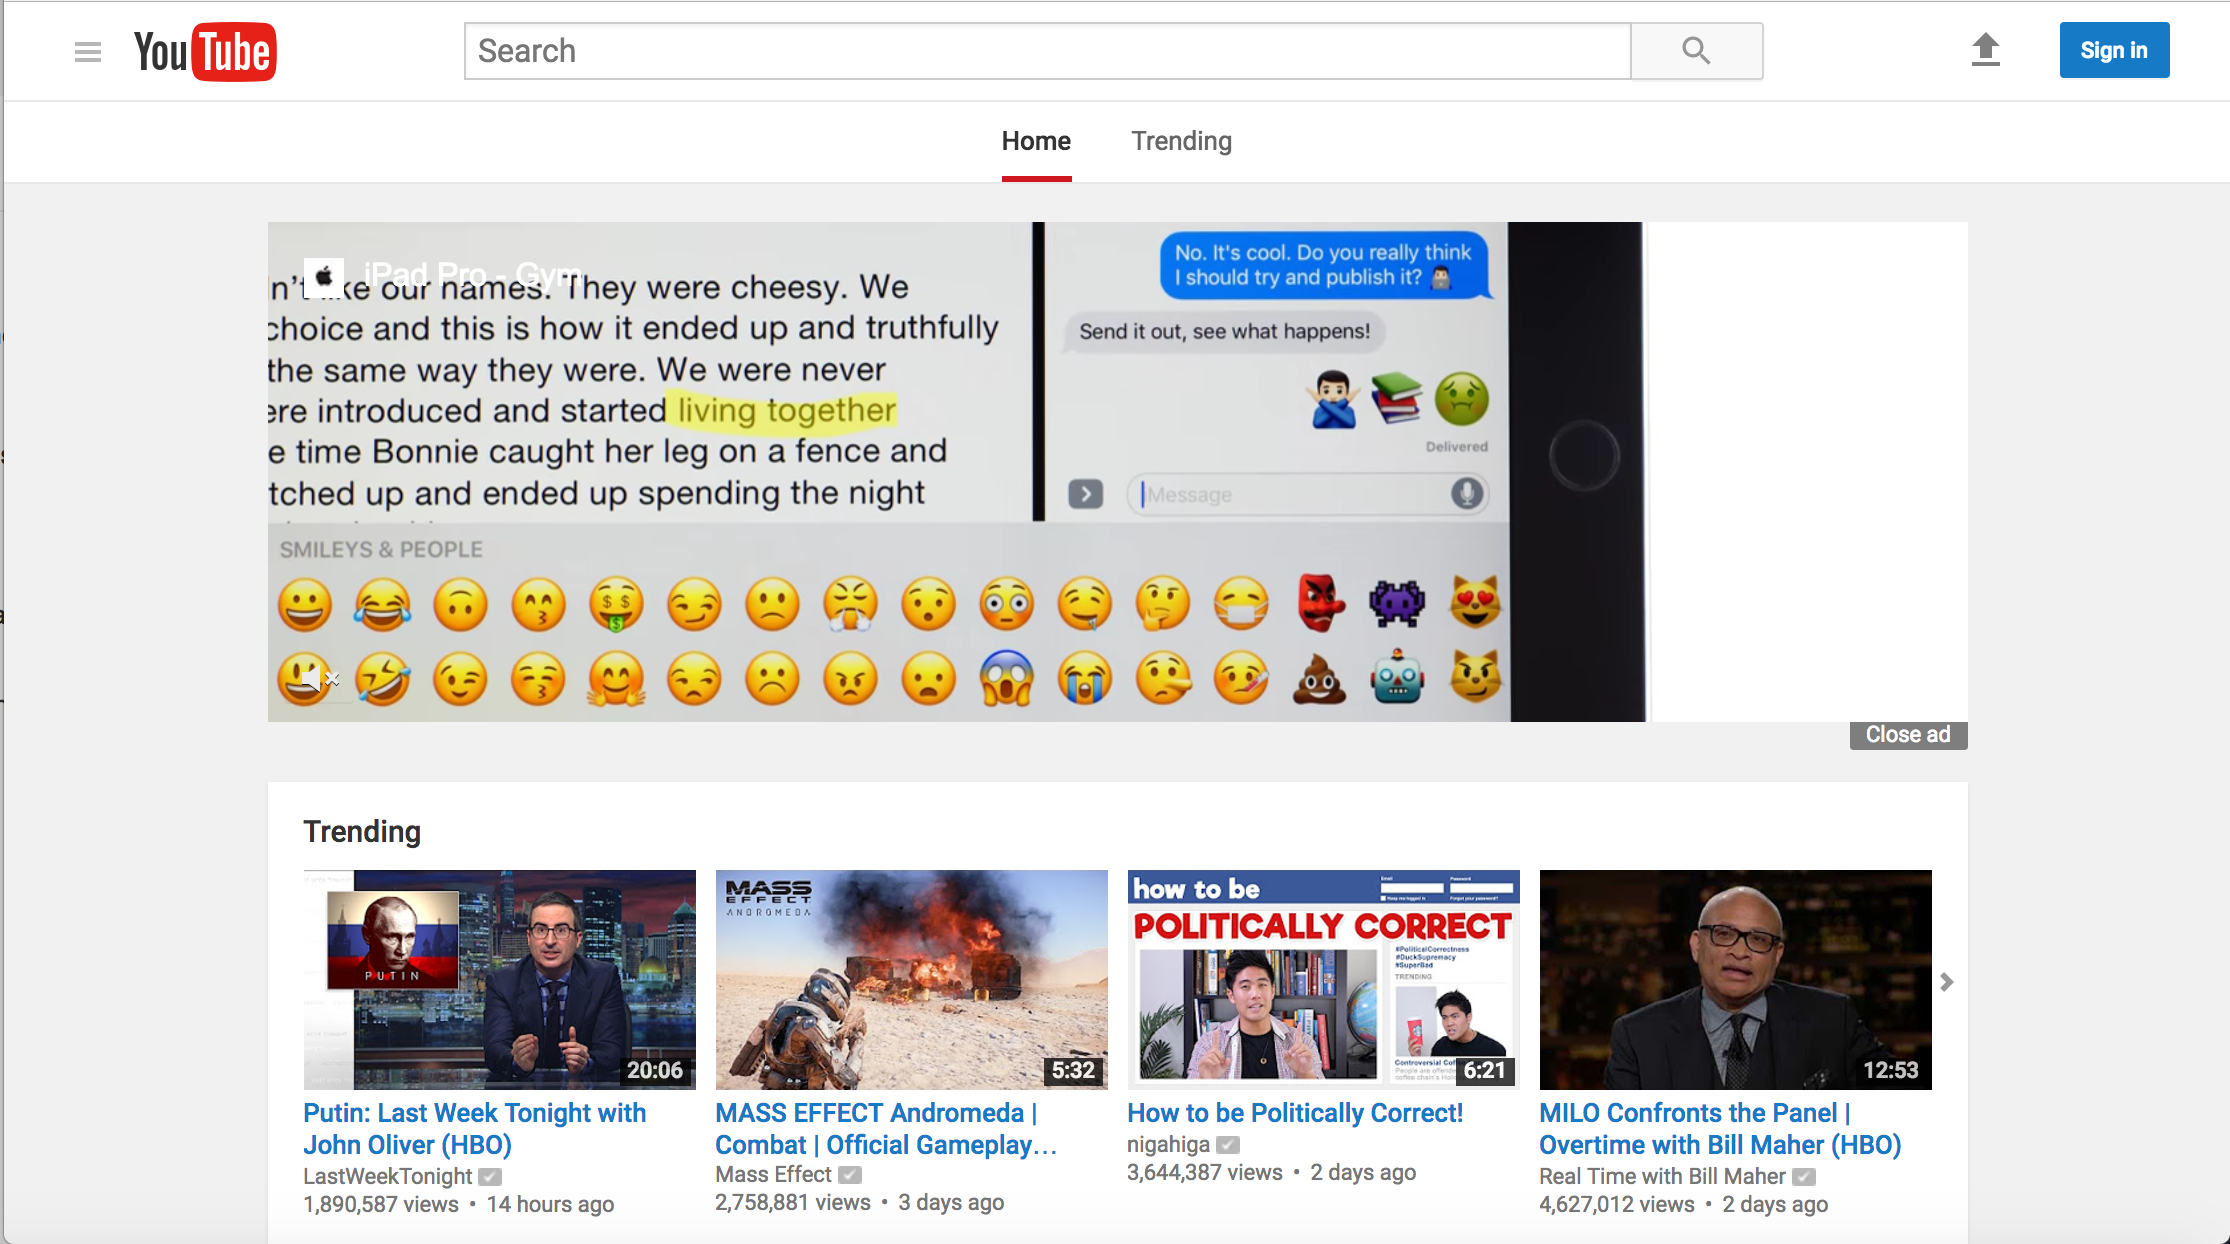Visit Real Time with Bill Maher channel
The height and width of the screenshot is (1244, 2230).
(1662, 1177)
